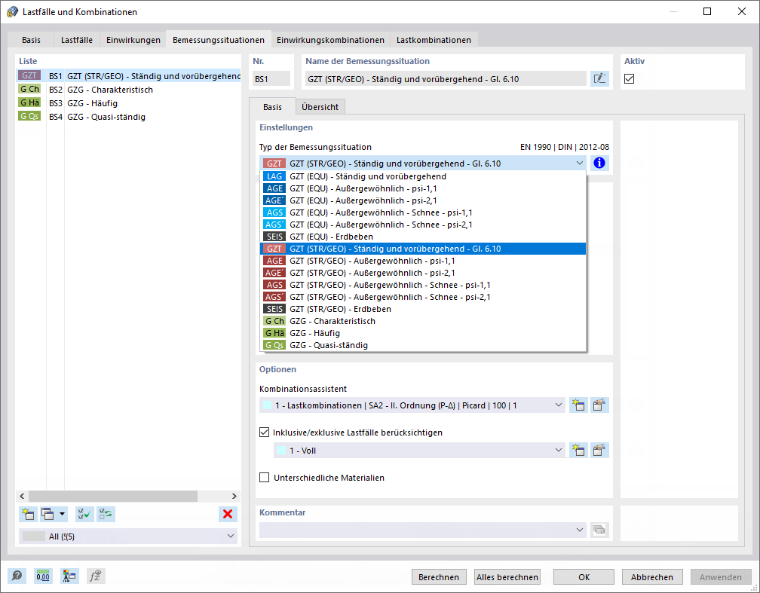Choose GZT (EQU) Außergewöhnlich psi-2,1 option
760x593 pixels.
click(423, 201)
